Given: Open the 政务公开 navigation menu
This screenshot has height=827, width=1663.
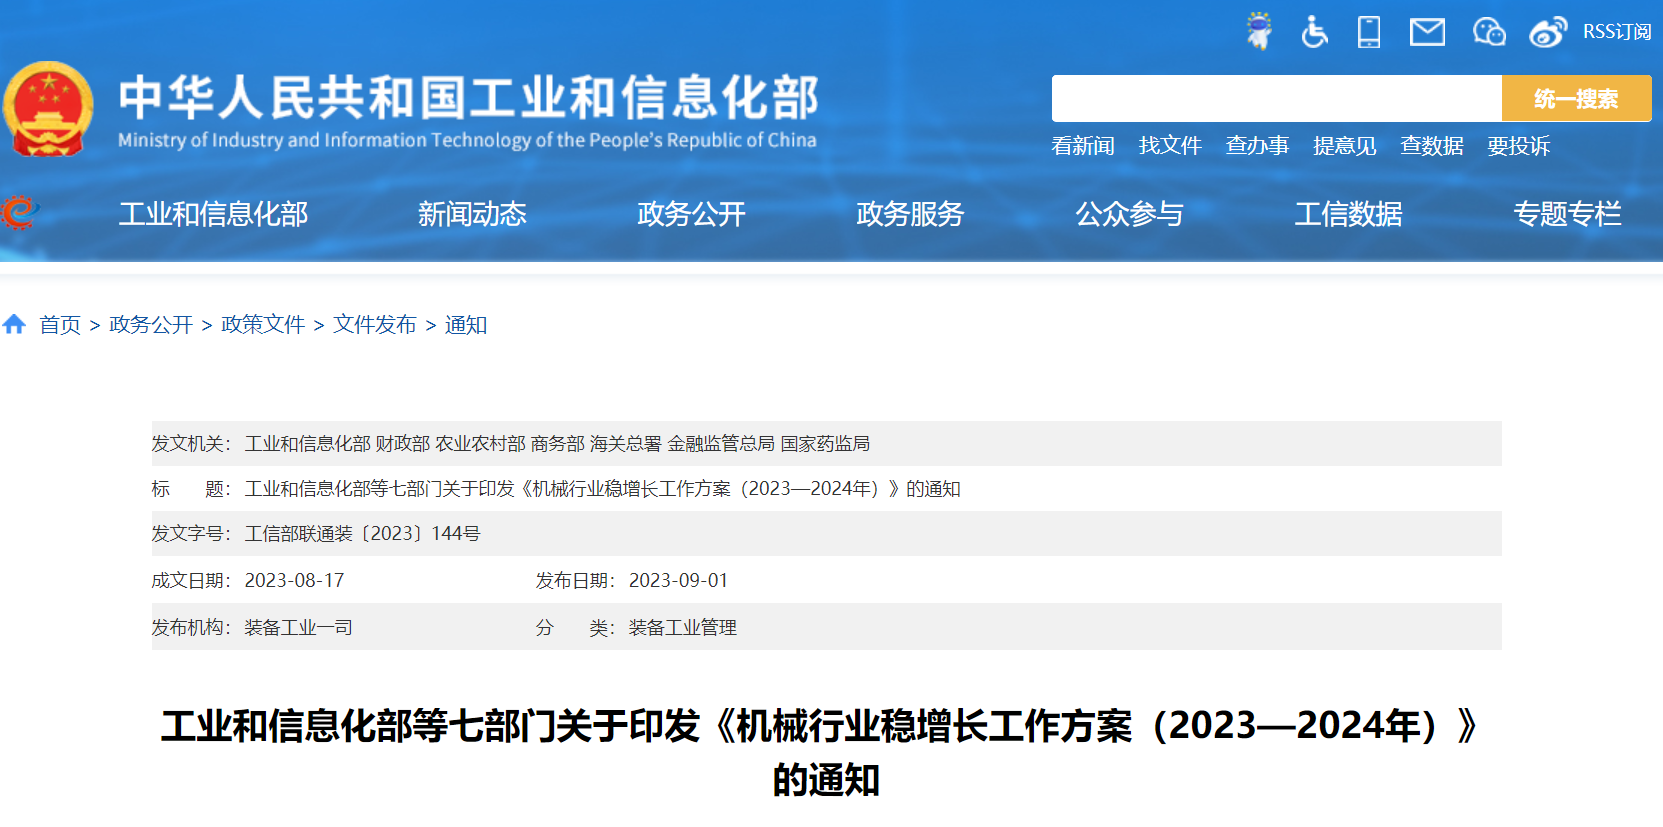Looking at the screenshot, I should (691, 214).
